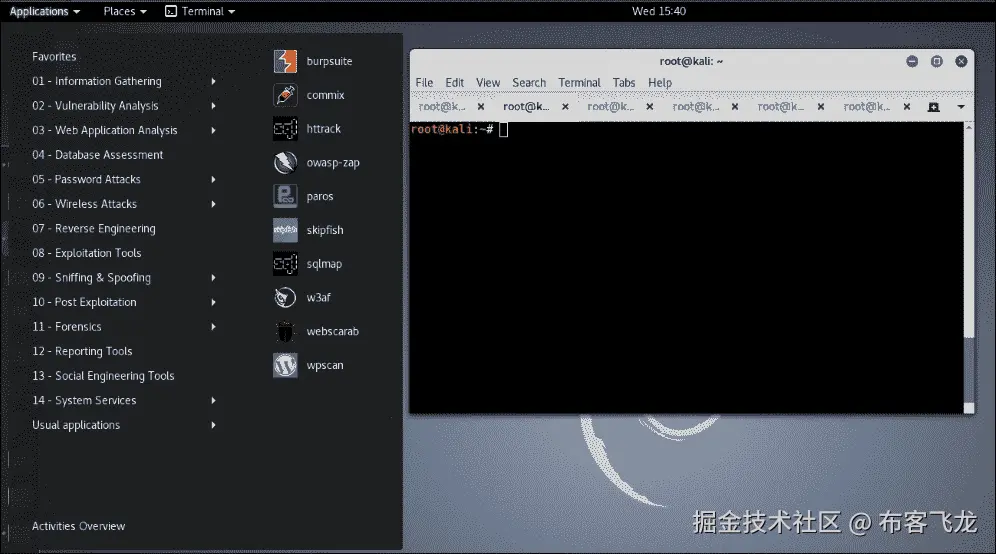Select the skipfish icon
Viewport: 996px width, 554px height.
285,230
